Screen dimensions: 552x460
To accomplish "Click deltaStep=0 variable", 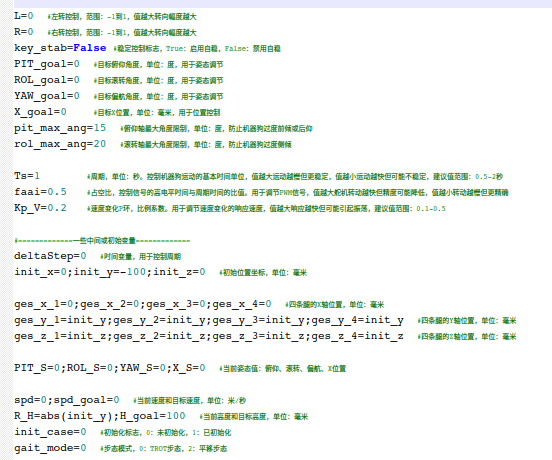I will (x=50, y=256).
